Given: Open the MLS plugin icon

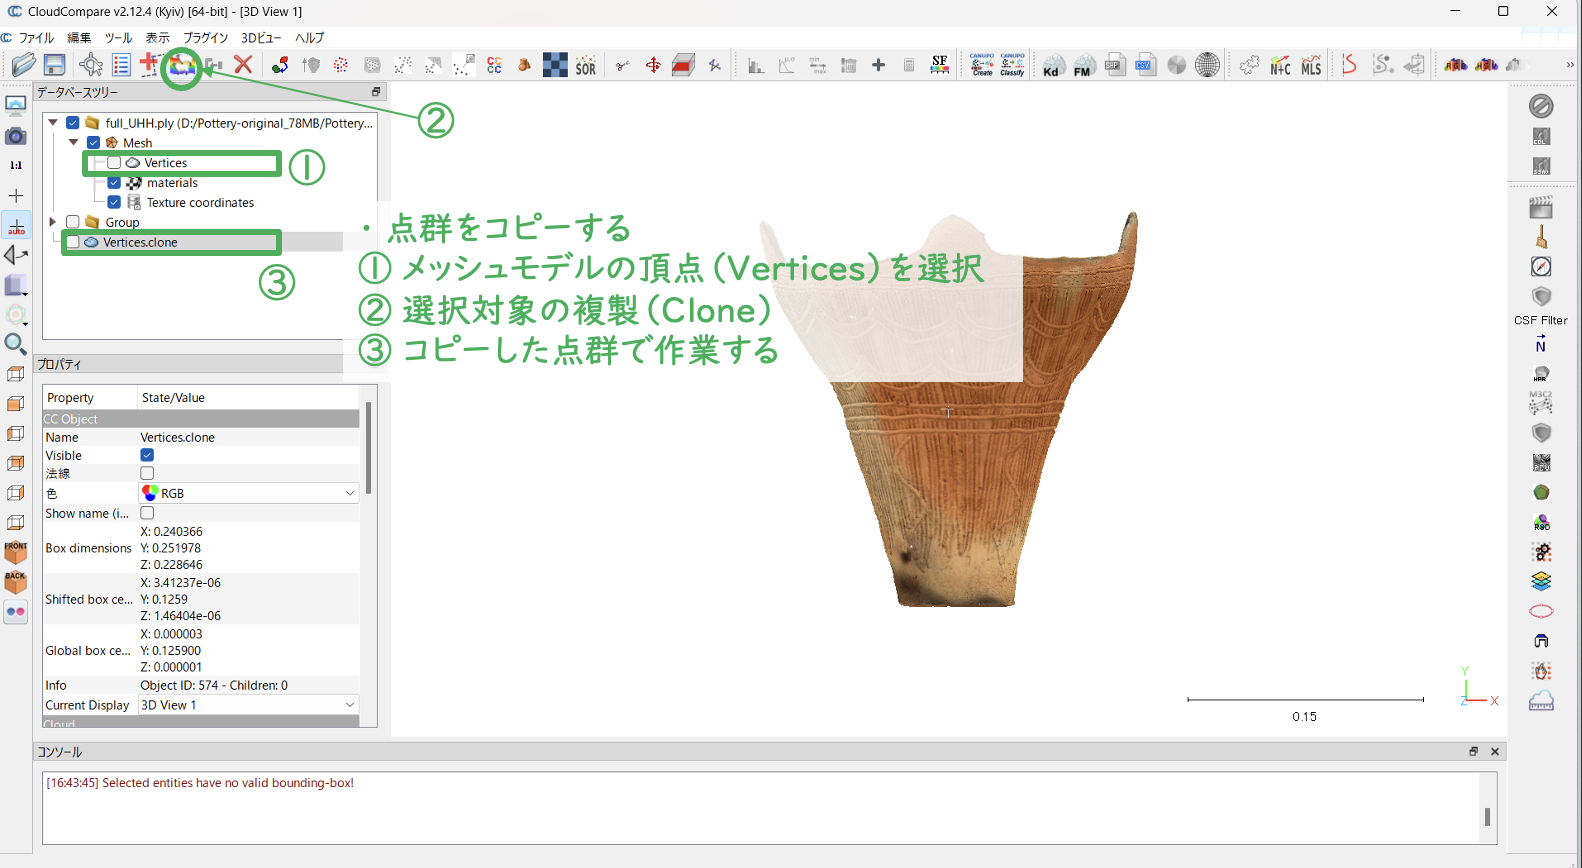Looking at the screenshot, I should click(x=1311, y=66).
